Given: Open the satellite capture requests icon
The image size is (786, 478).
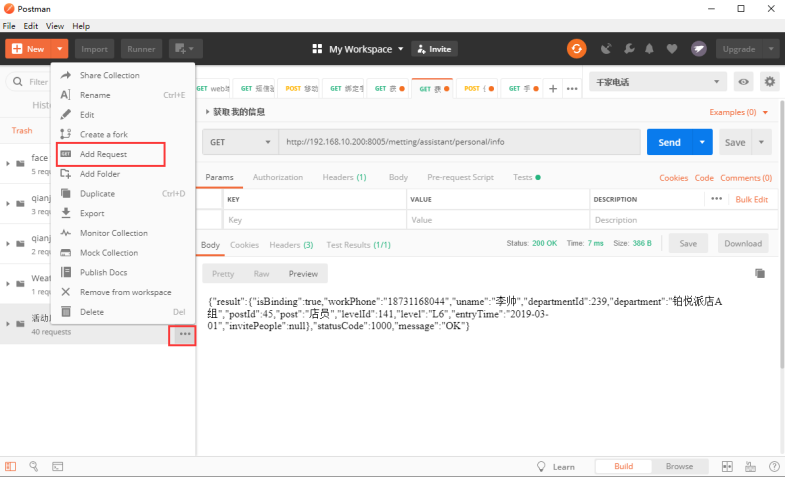Looking at the screenshot, I should tap(606, 49).
